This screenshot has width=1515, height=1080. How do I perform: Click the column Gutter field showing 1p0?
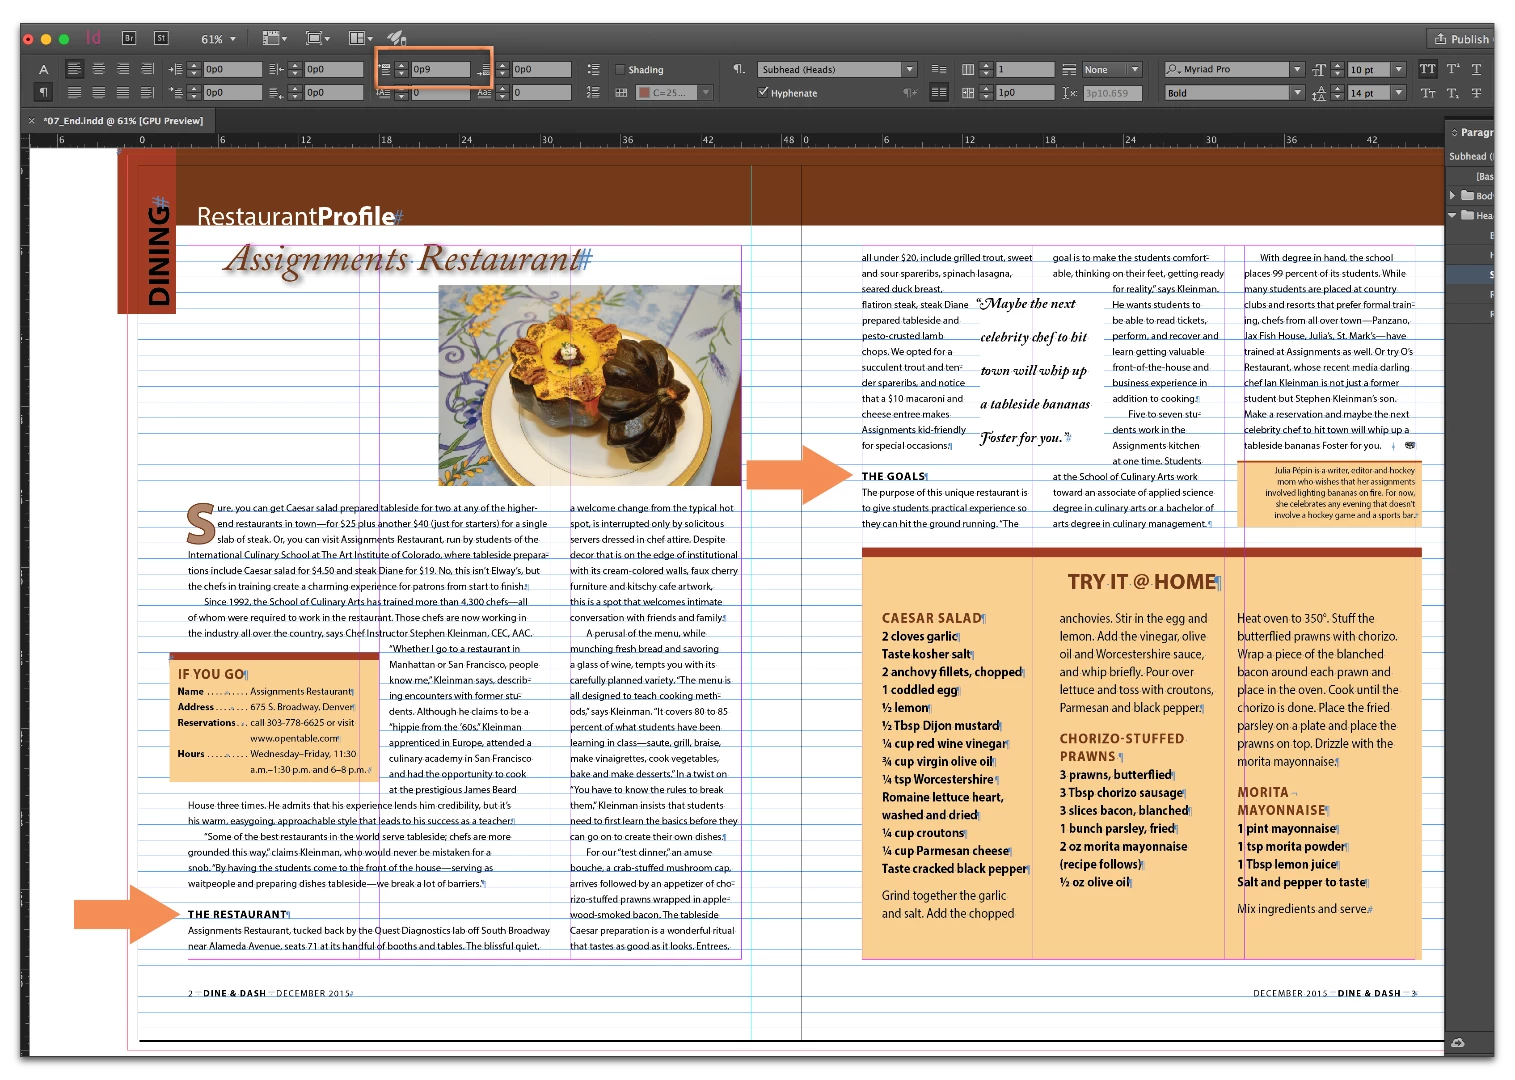point(1024,92)
